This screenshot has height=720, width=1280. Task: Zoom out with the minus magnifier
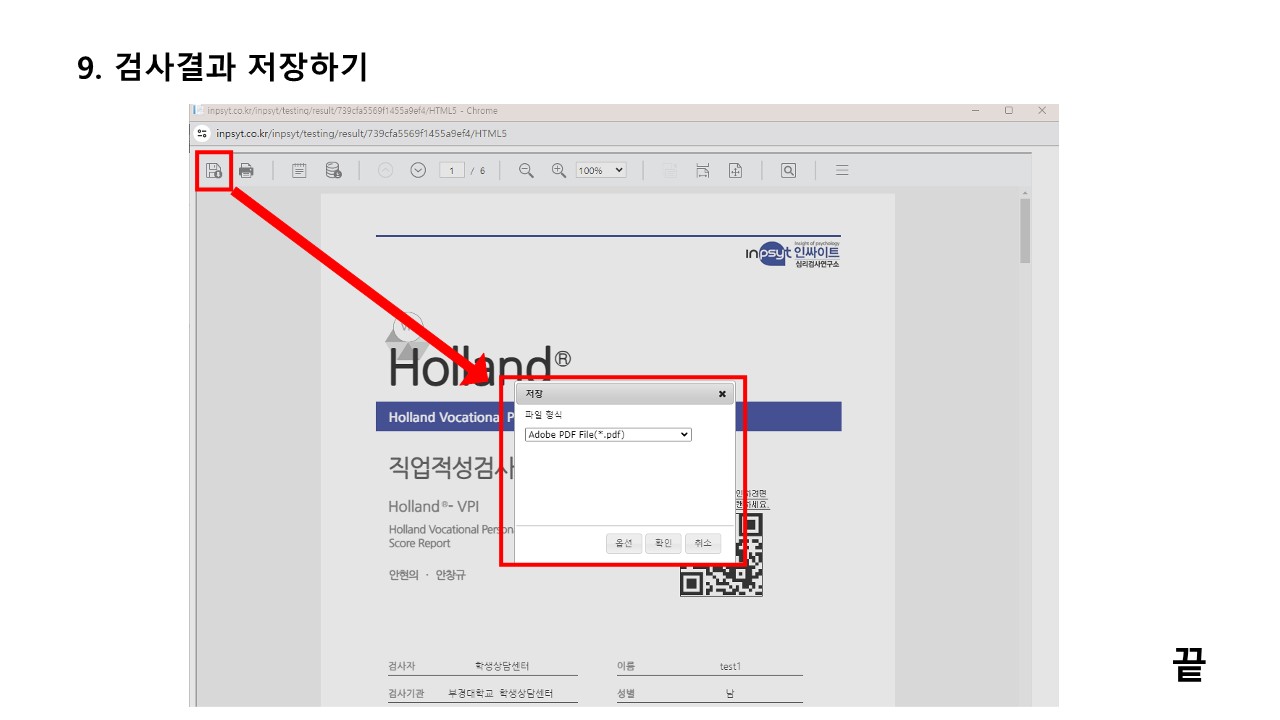pyautogui.click(x=526, y=170)
